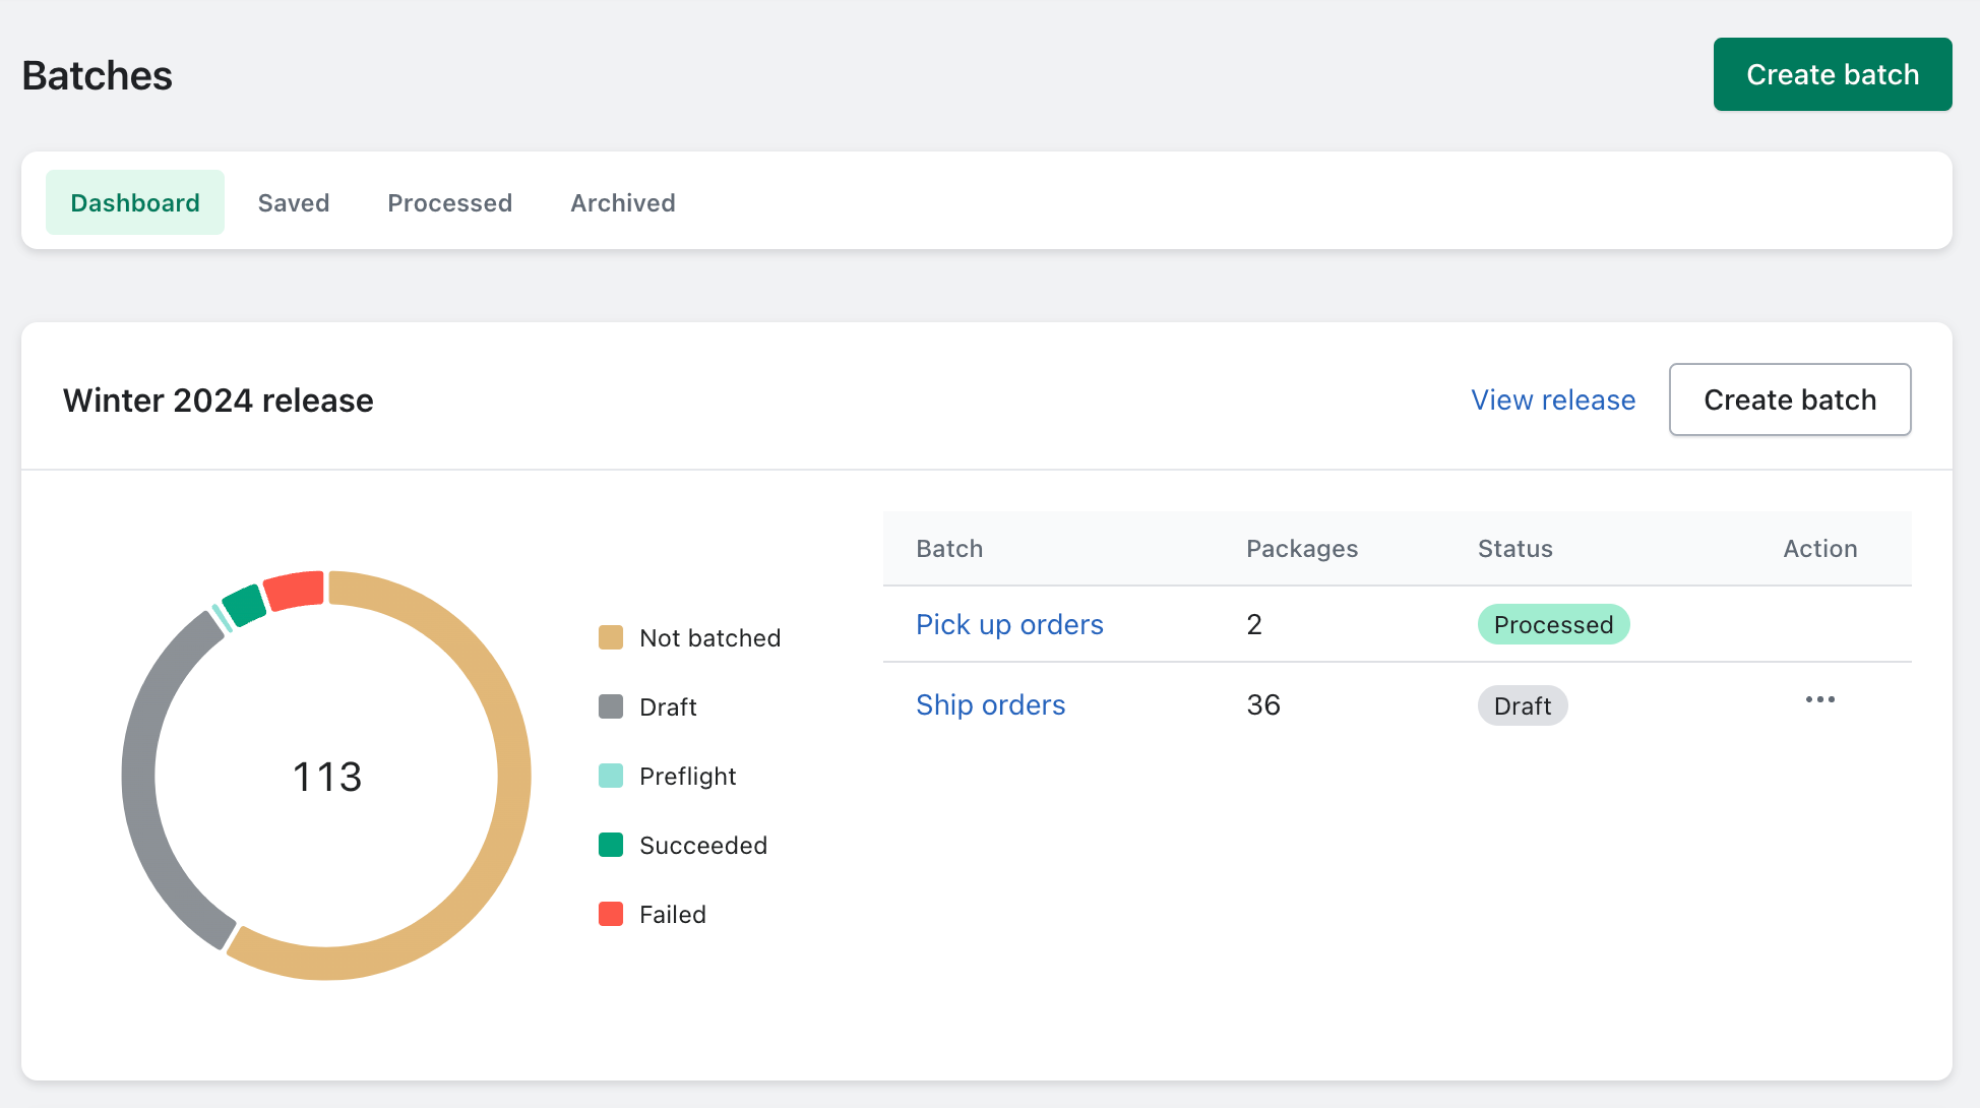
Task: Open the Archived tab
Action: coord(622,203)
